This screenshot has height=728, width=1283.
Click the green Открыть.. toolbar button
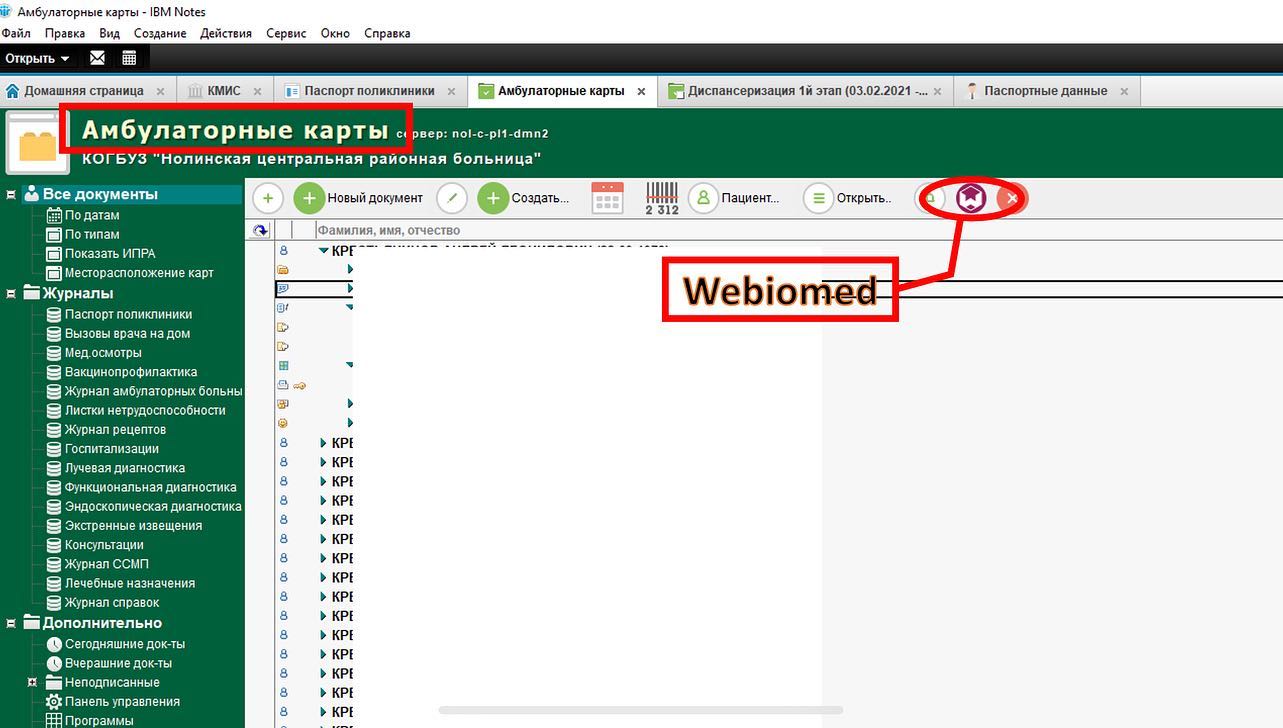(849, 198)
